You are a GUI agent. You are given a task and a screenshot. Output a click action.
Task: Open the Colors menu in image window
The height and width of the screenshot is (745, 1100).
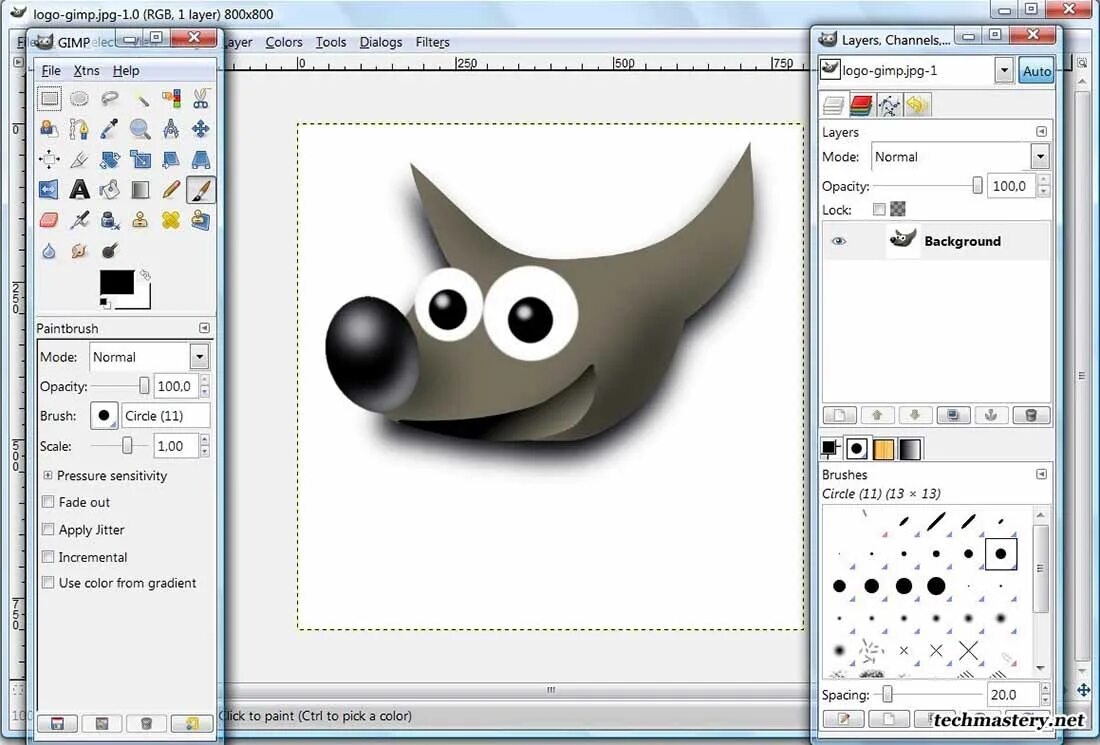[x=283, y=42]
